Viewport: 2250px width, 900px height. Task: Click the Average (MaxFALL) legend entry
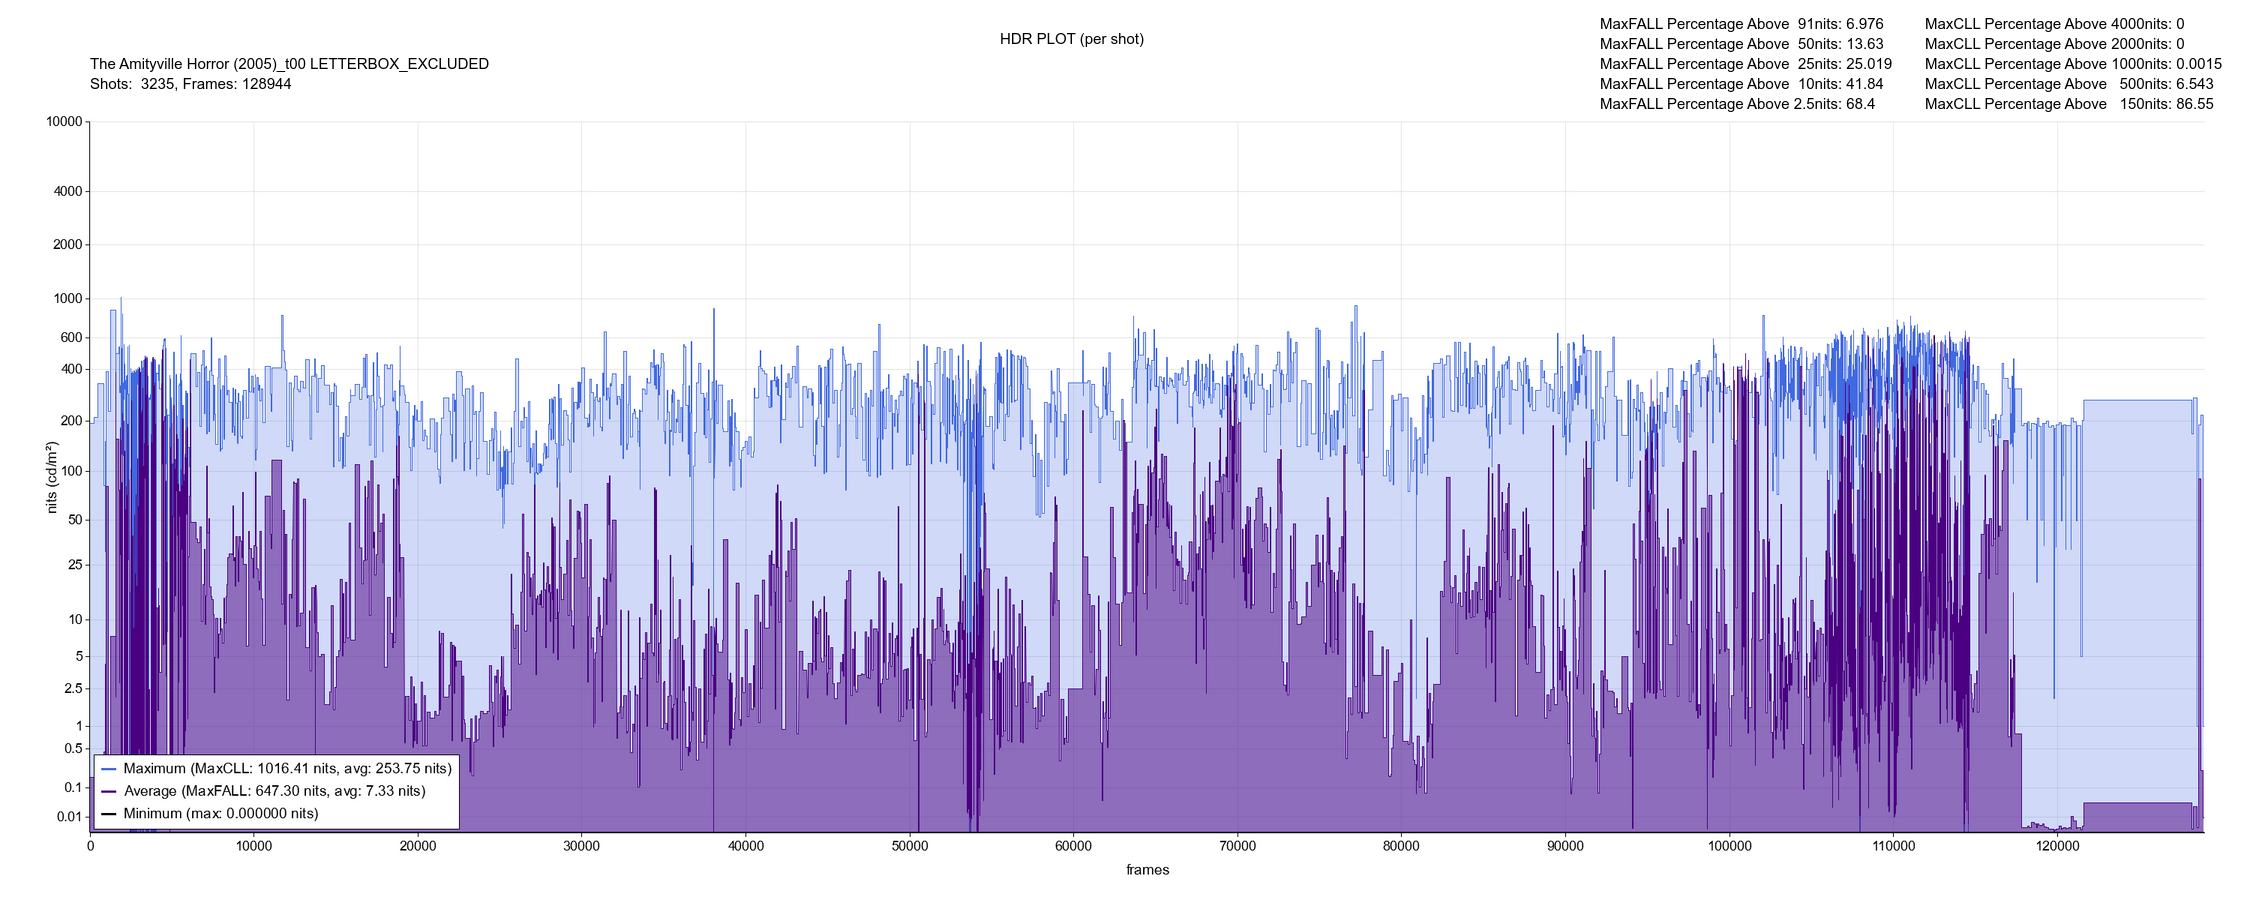tap(263, 791)
